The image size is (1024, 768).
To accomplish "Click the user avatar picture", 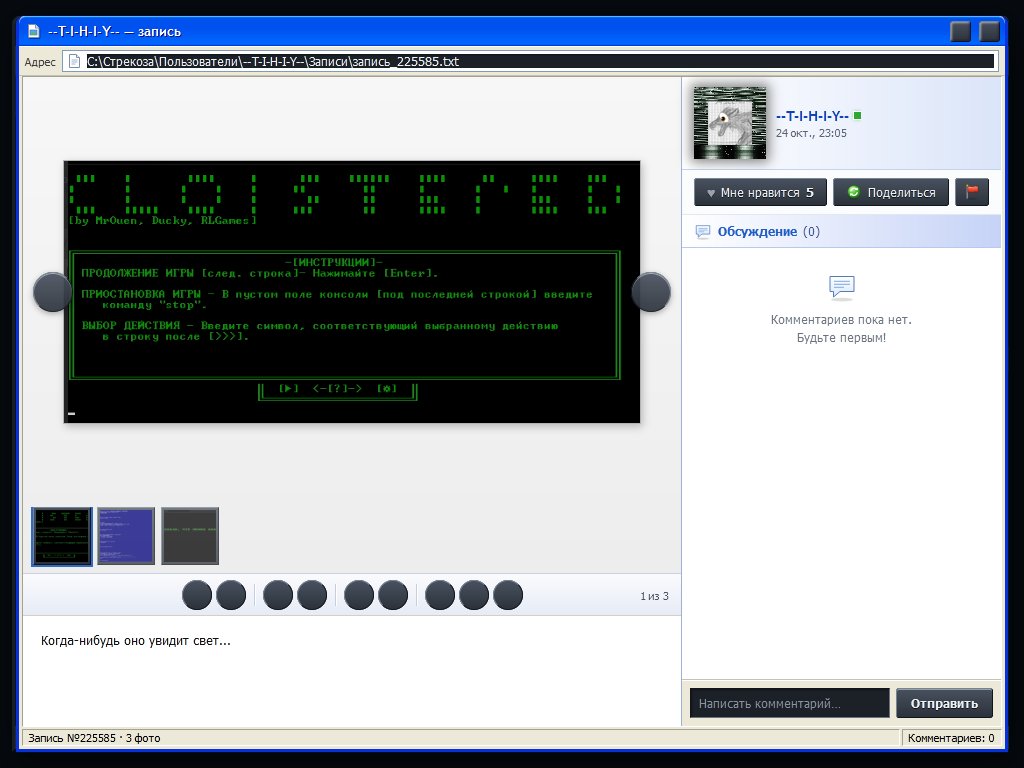I will pyautogui.click(x=729, y=123).
